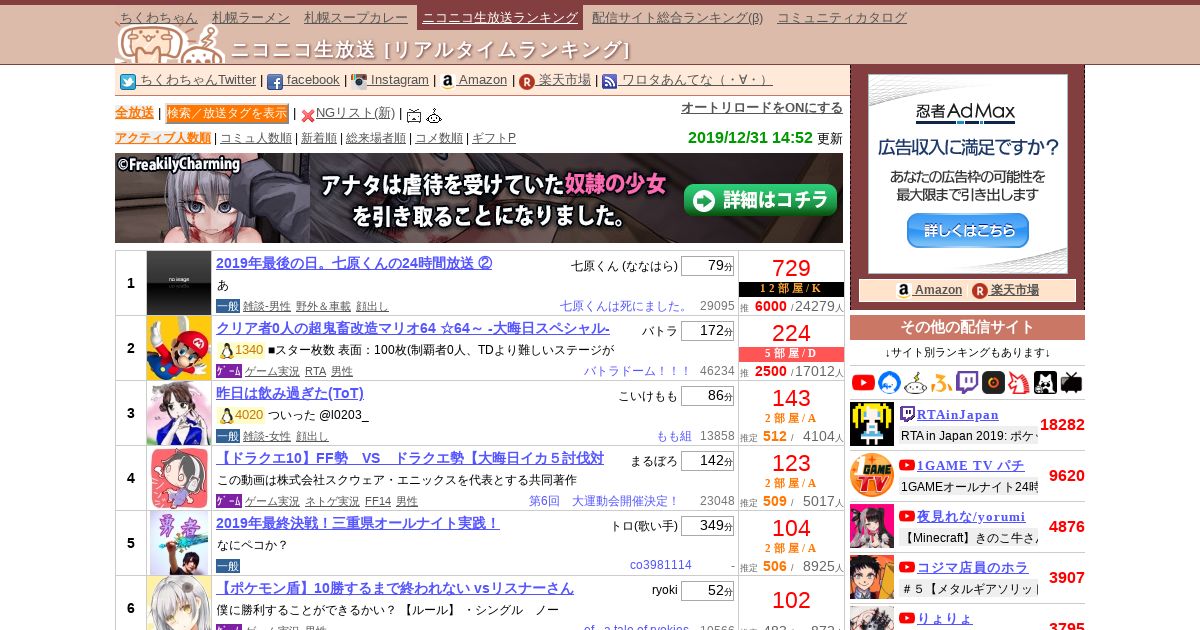The height and width of the screenshot is (630, 1200).
Task: Sort by コメ数順
Action: [x=439, y=138]
